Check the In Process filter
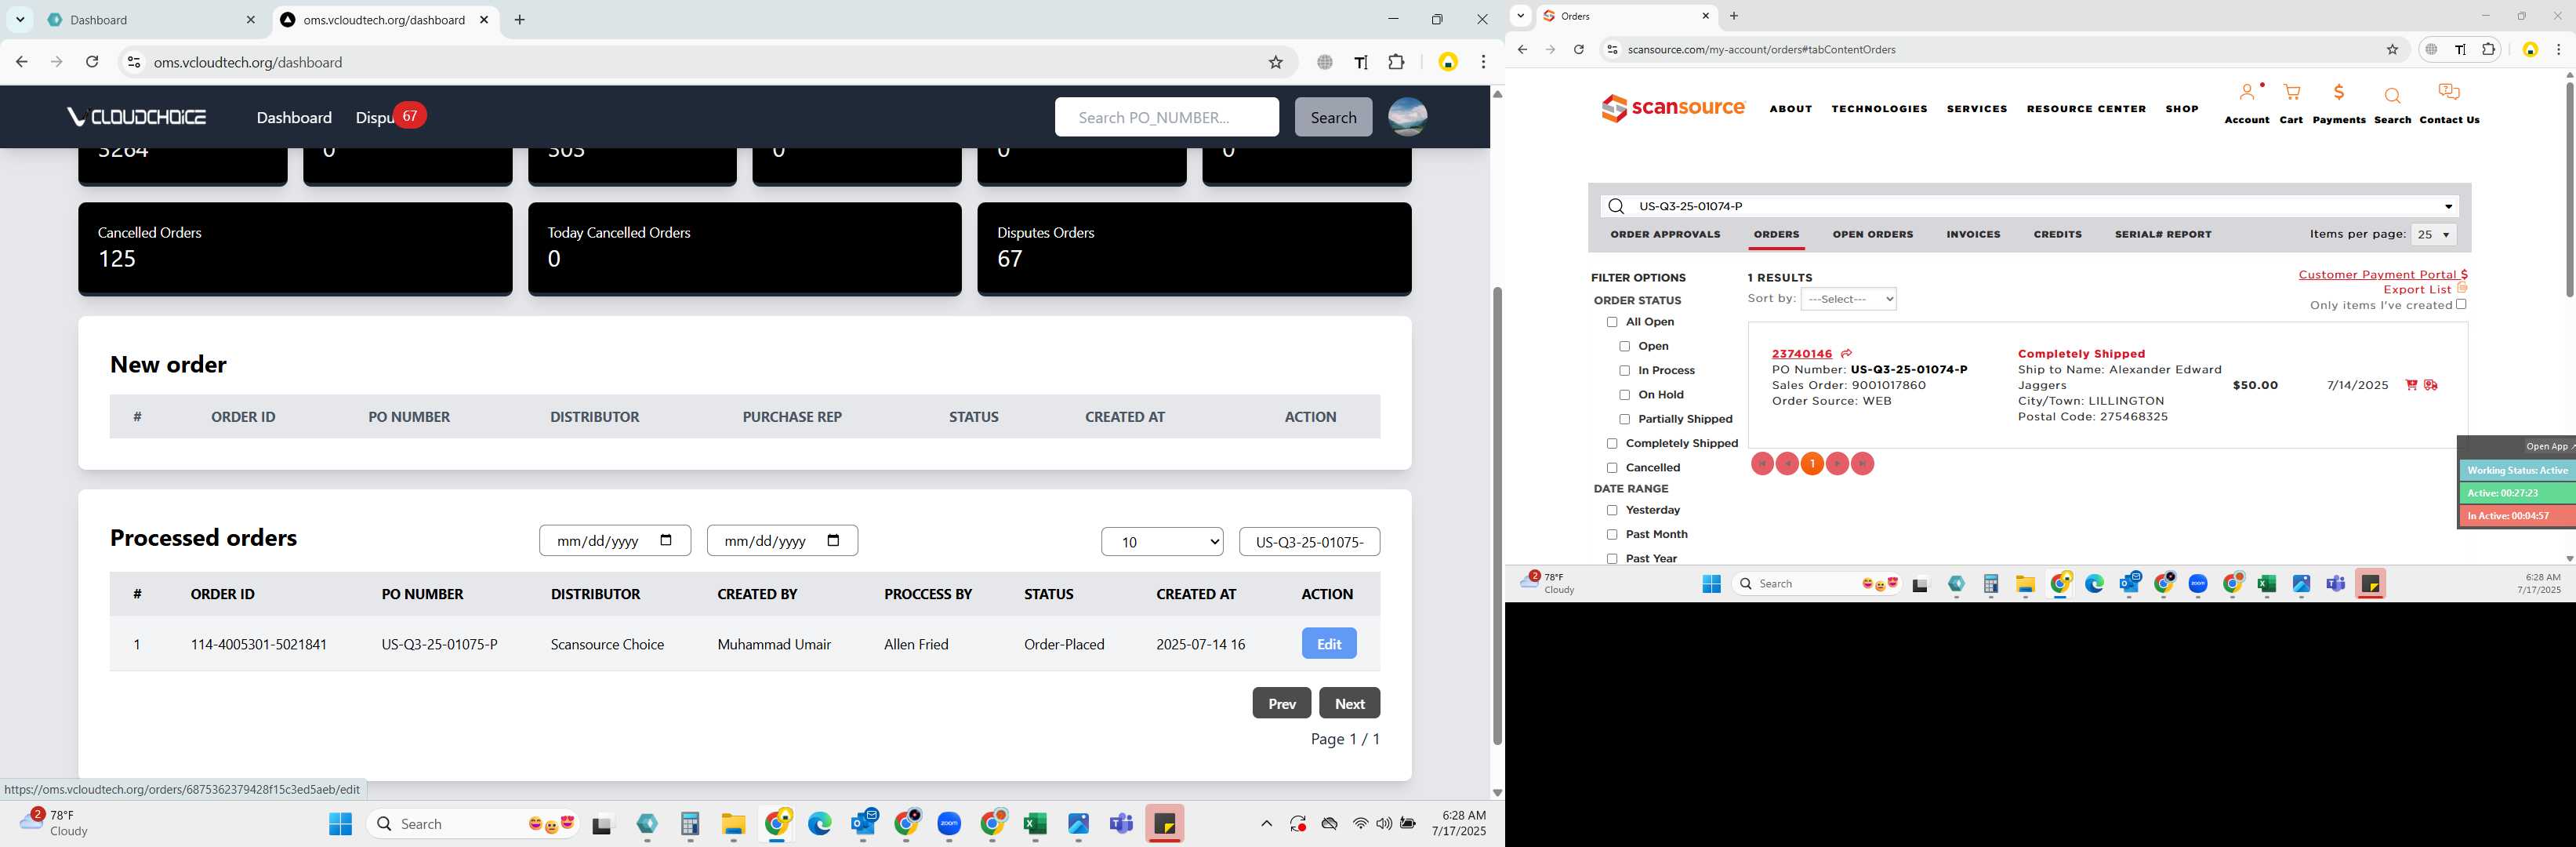Screen dimensions: 2576x847 click(x=1624, y=371)
